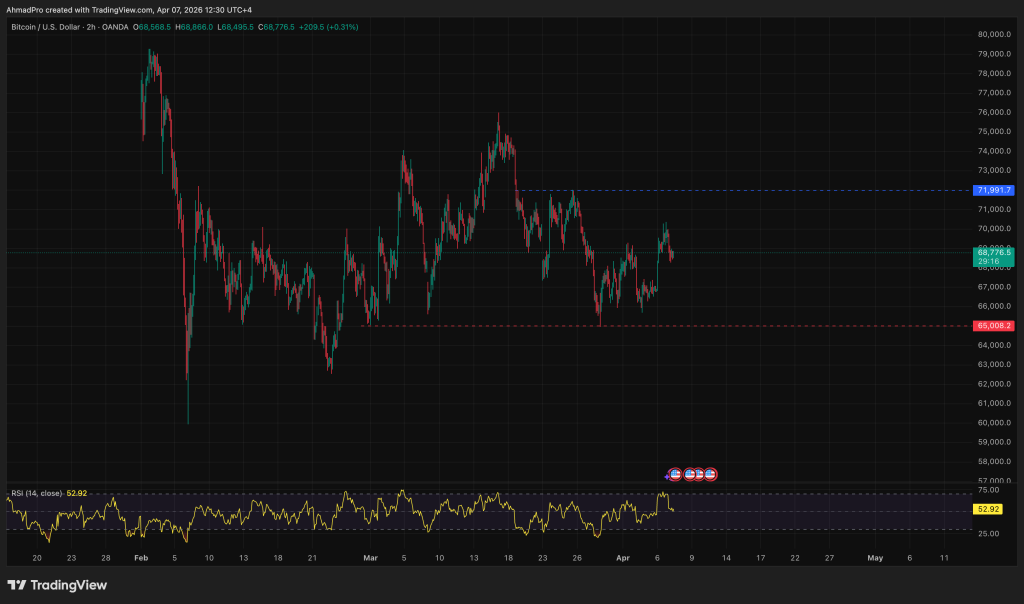Click the green current price label 68,776.5
This screenshot has height=604, width=1024.
pyautogui.click(x=994, y=254)
